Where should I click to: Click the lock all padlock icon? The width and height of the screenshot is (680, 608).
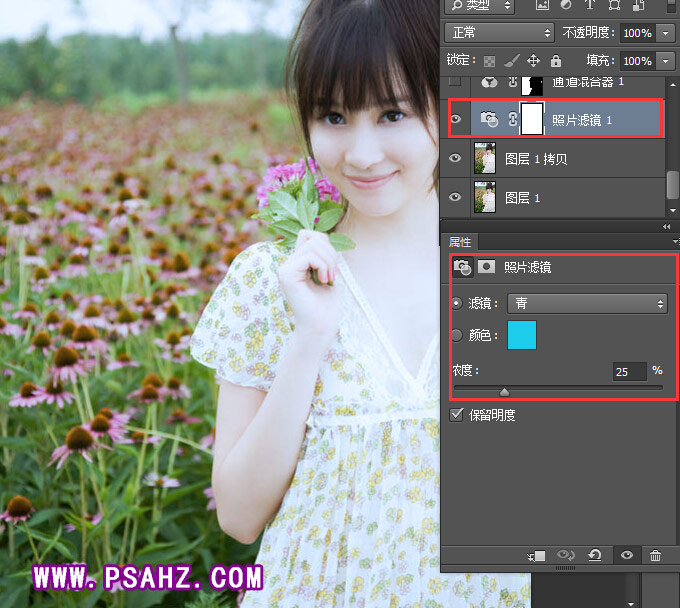tap(555, 61)
